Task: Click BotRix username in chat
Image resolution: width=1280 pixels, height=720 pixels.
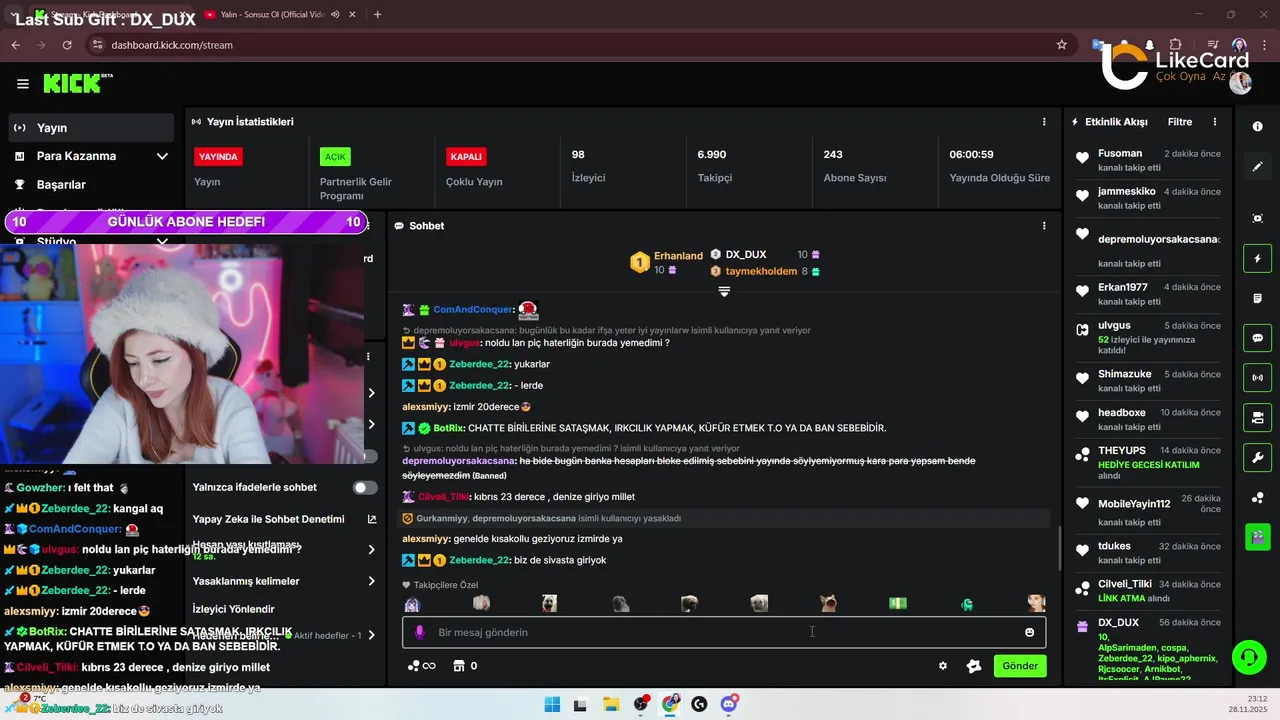Action: pos(450,428)
